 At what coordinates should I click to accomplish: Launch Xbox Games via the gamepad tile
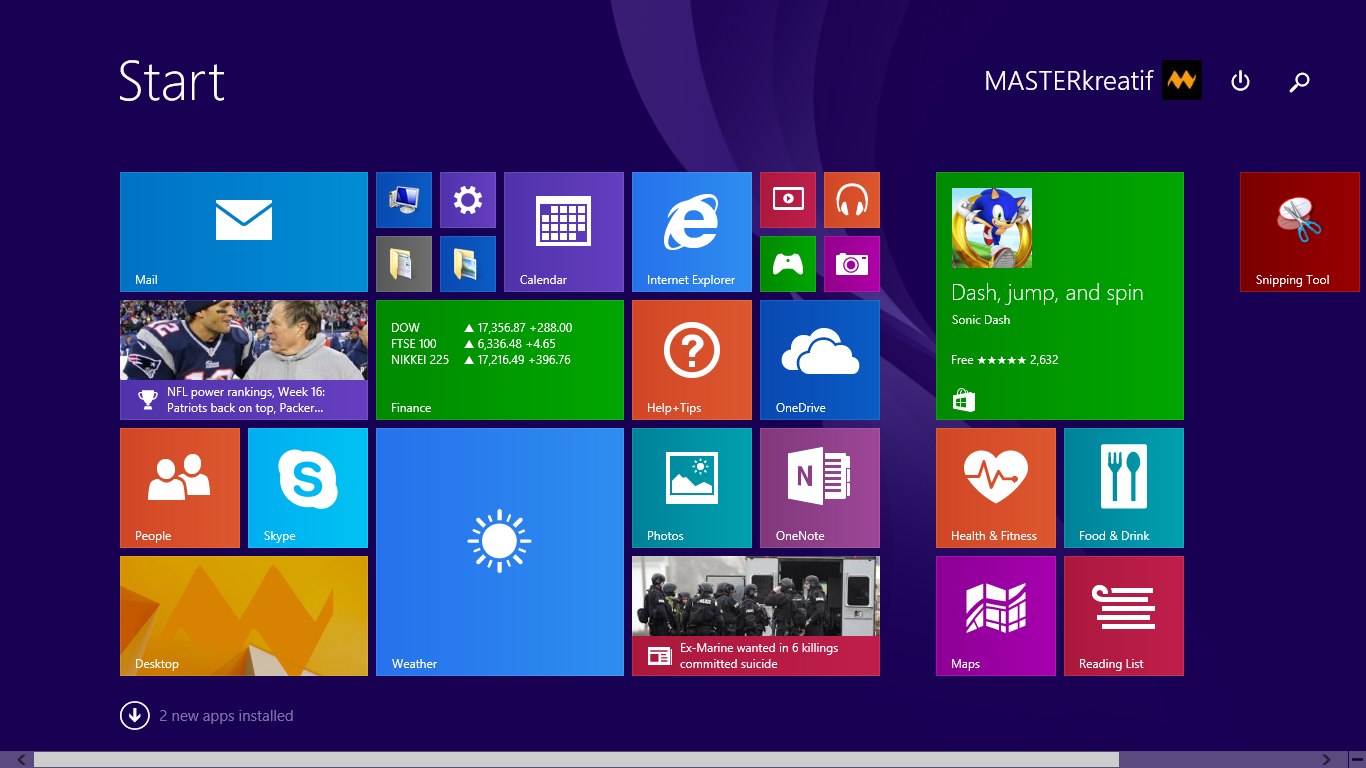pyautogui.click(x=787, y=264)
